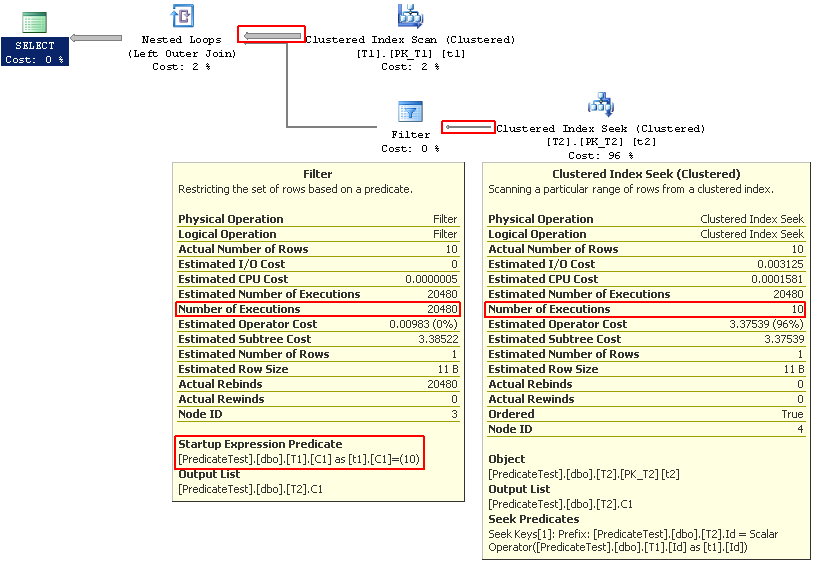This screenshot has height=568, width=819.
Task: Select the Nested Loops operator icon
Action: point(182,16)
